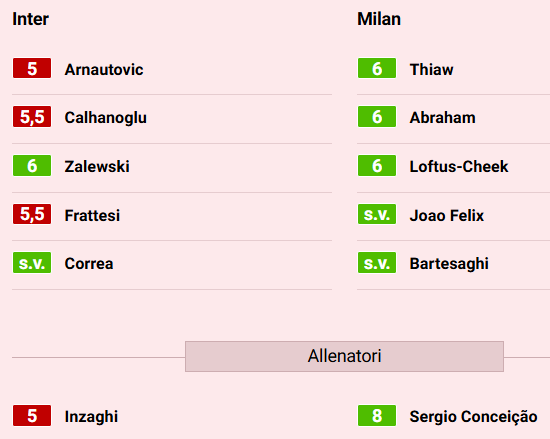Click Loftus-Cheek's green 6 badge
This screenshot has width=550, height=439.
(x=377, y=166)
